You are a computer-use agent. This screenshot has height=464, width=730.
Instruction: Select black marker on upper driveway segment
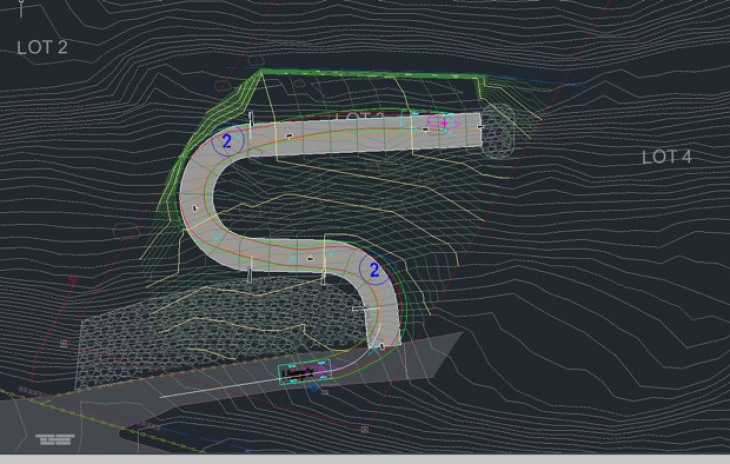tap(289, 134)
